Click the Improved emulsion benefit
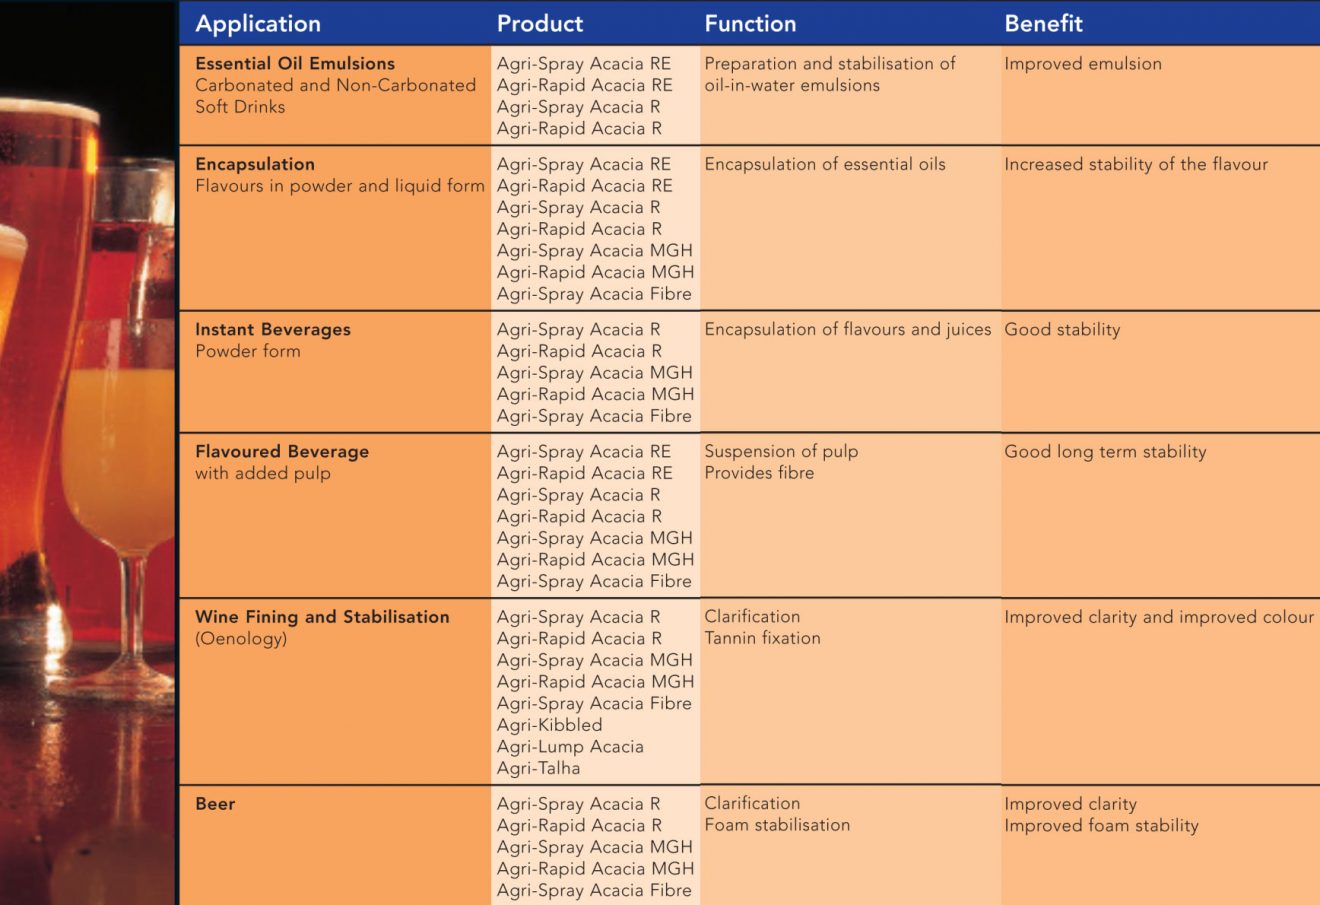 (x=1083, y=64)
